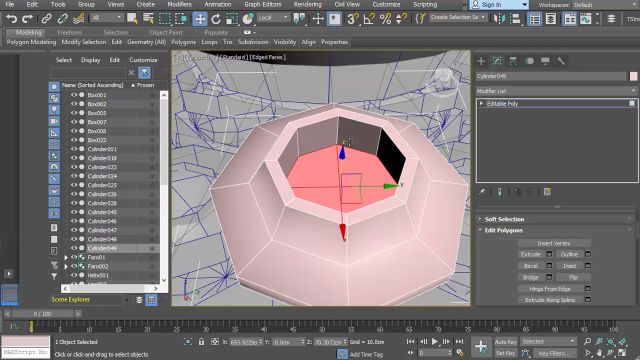
Task: Click the object color swatch beside Cylinder049
Action: coord(633,76)
